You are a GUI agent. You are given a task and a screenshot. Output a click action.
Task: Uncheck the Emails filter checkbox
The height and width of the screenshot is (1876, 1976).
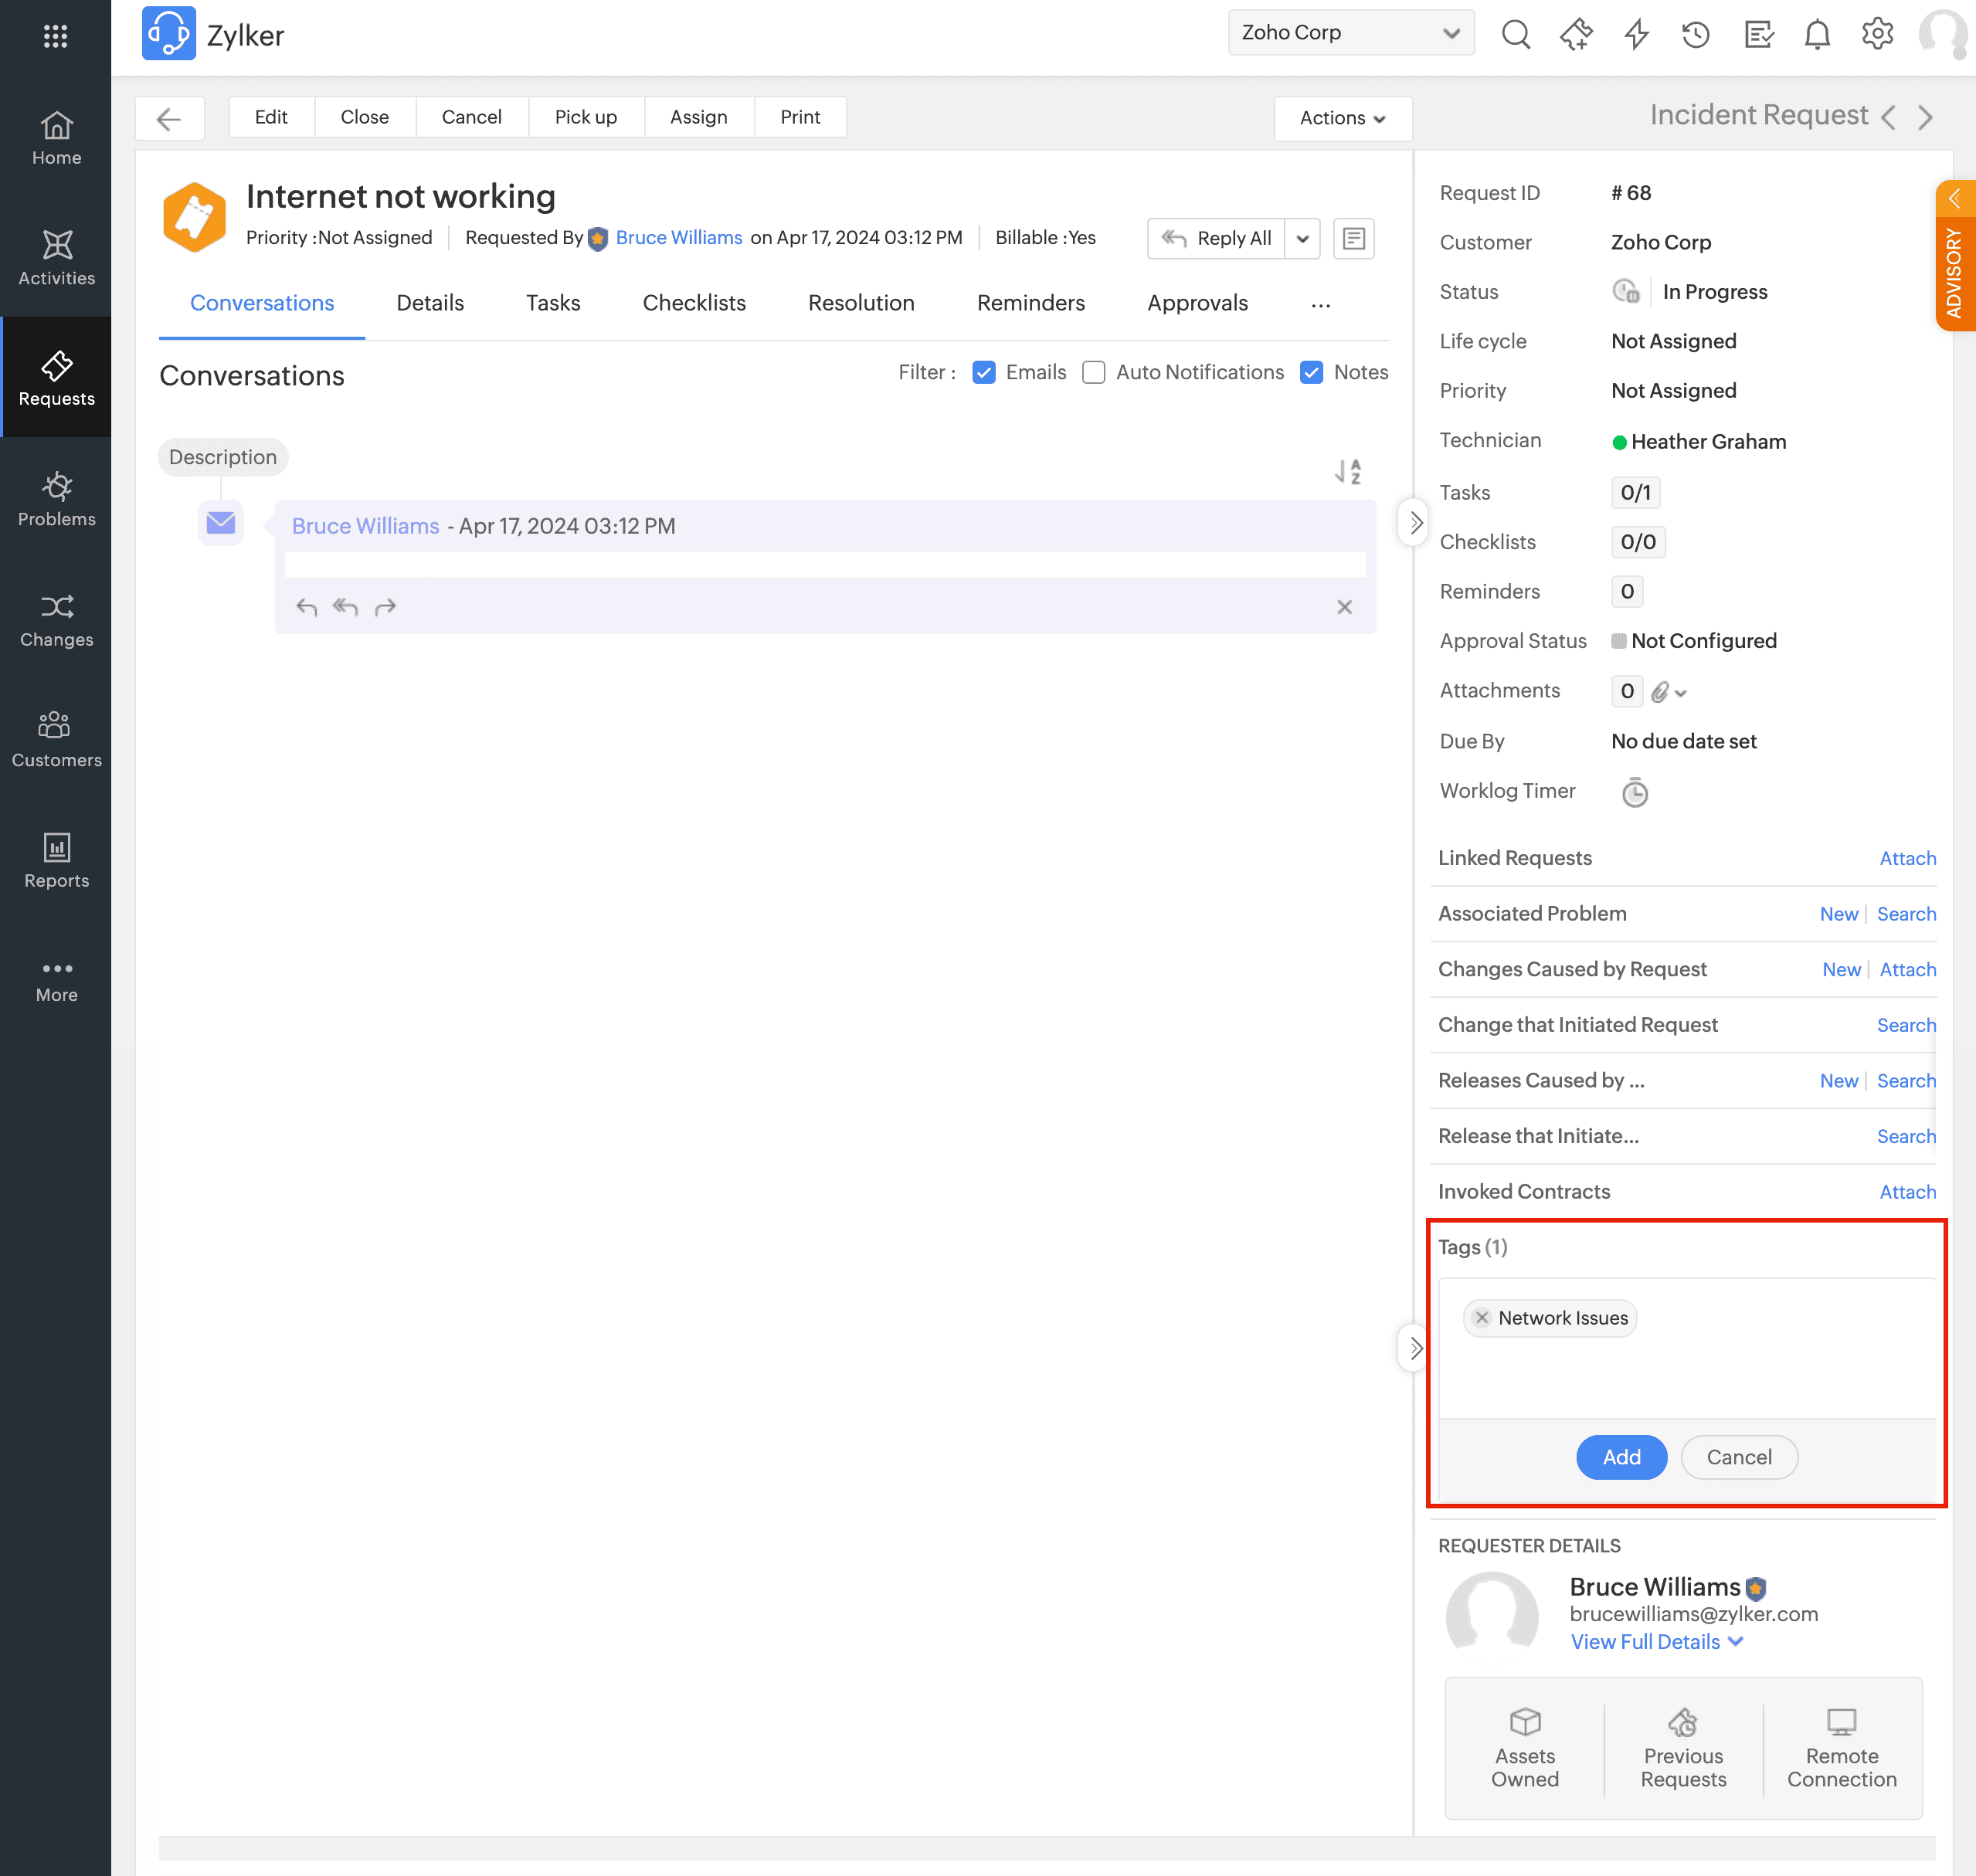(984, 372)
